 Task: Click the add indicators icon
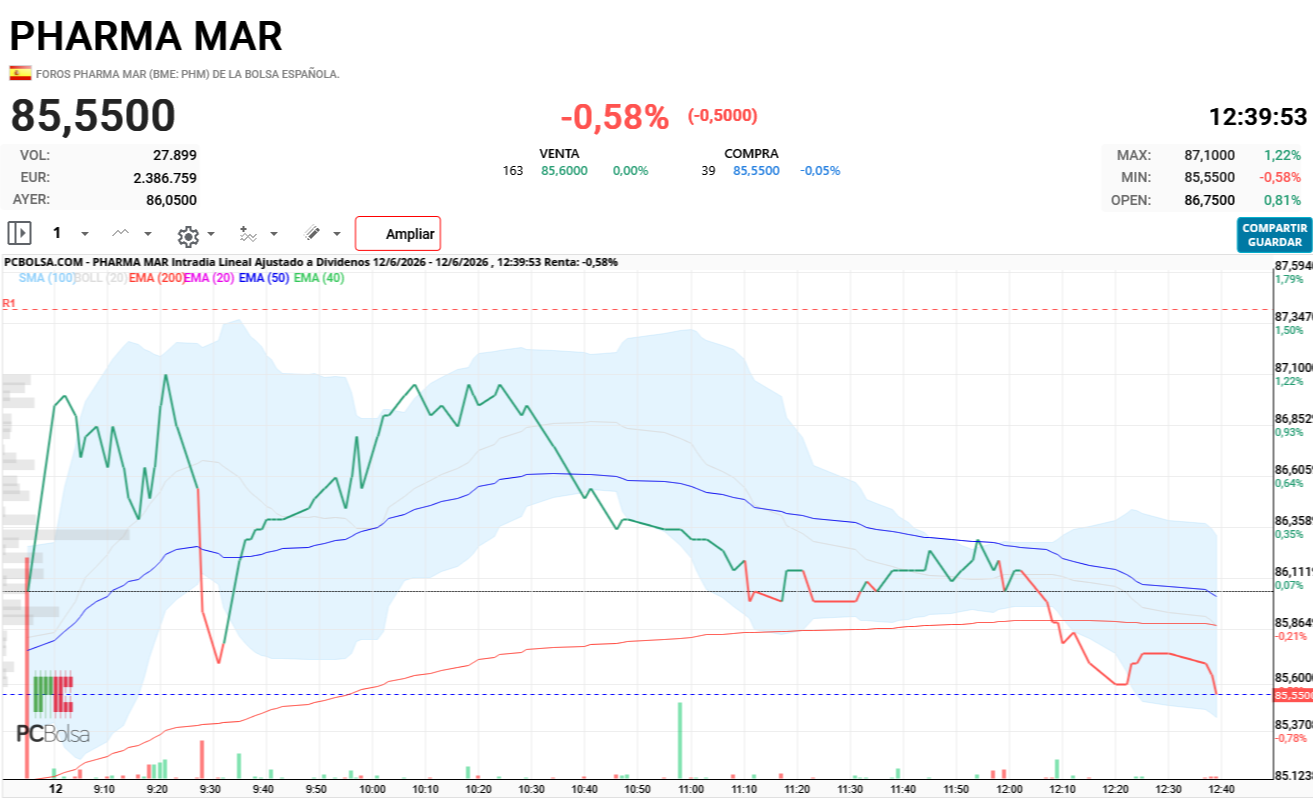pos(248,233)
